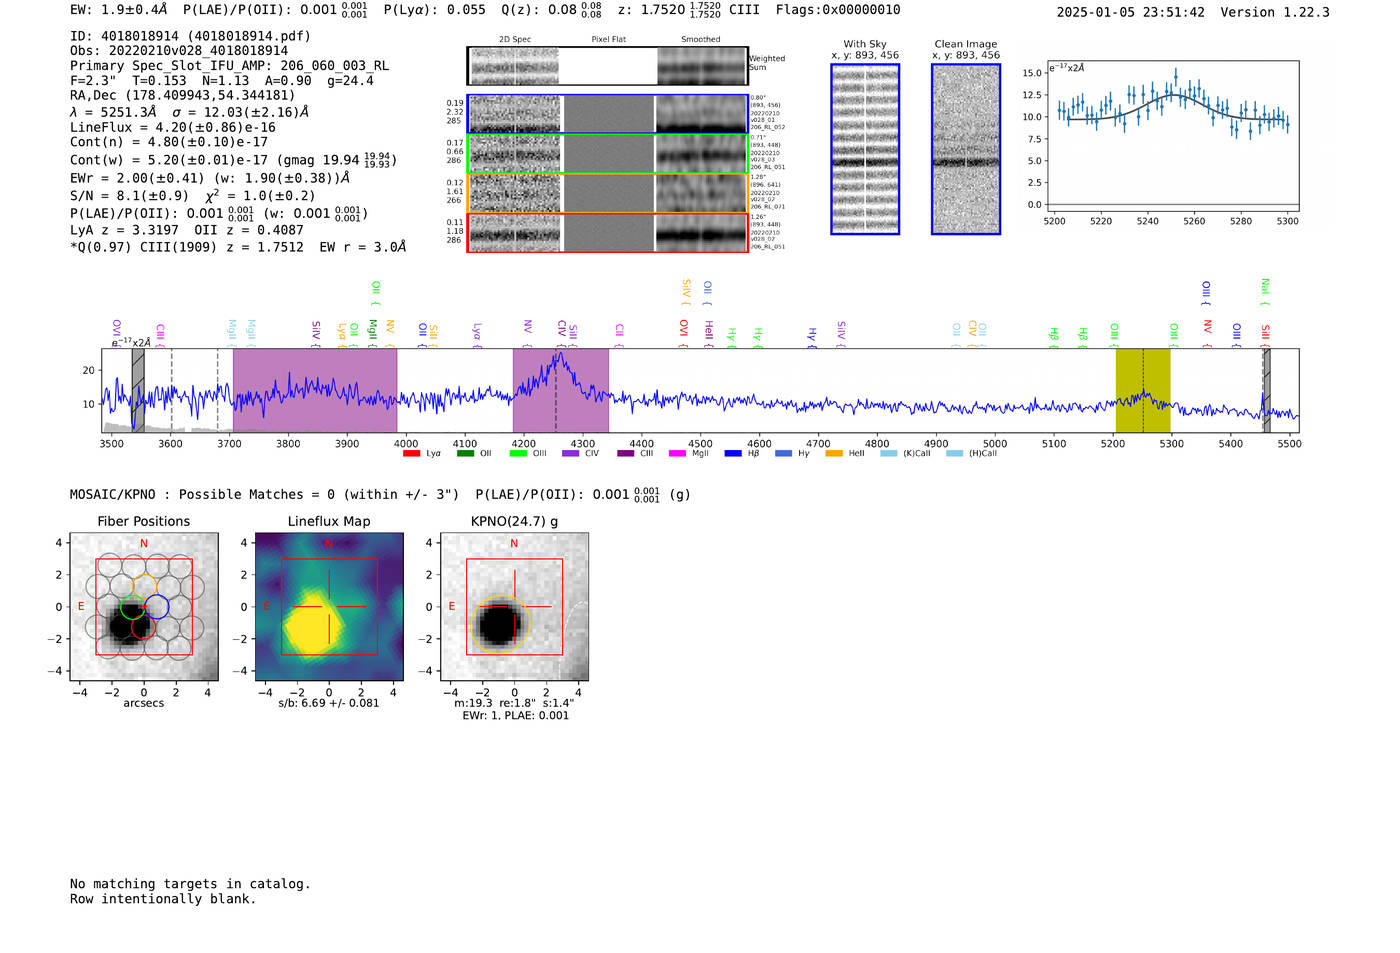The image size is (1400, 953).
Task: Click the hatched gray band near 3550 Å
Action: click(138, 390)
